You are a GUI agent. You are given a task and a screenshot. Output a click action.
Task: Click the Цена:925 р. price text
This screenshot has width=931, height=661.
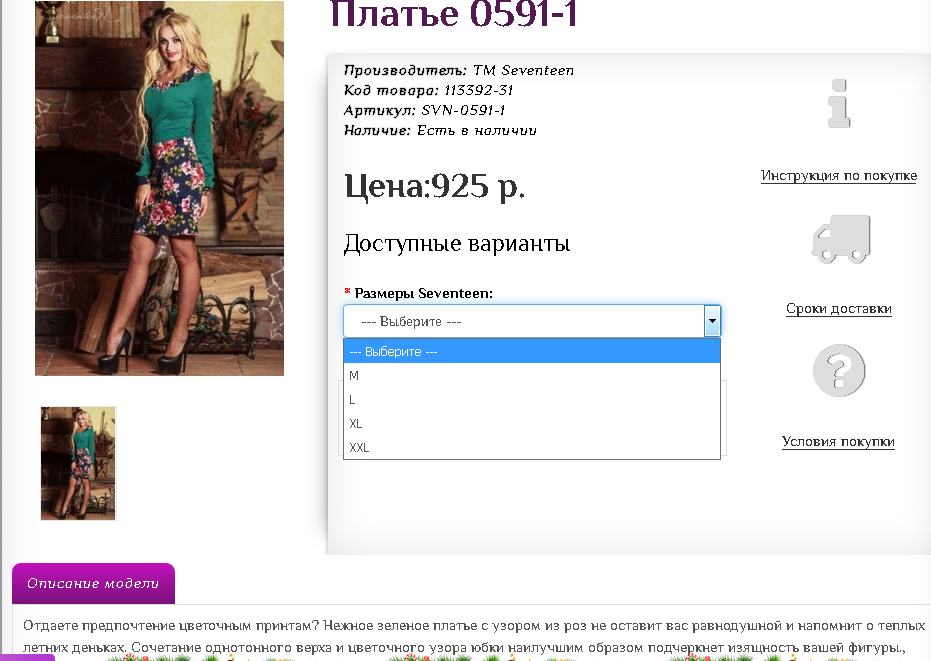coord(434,186)
